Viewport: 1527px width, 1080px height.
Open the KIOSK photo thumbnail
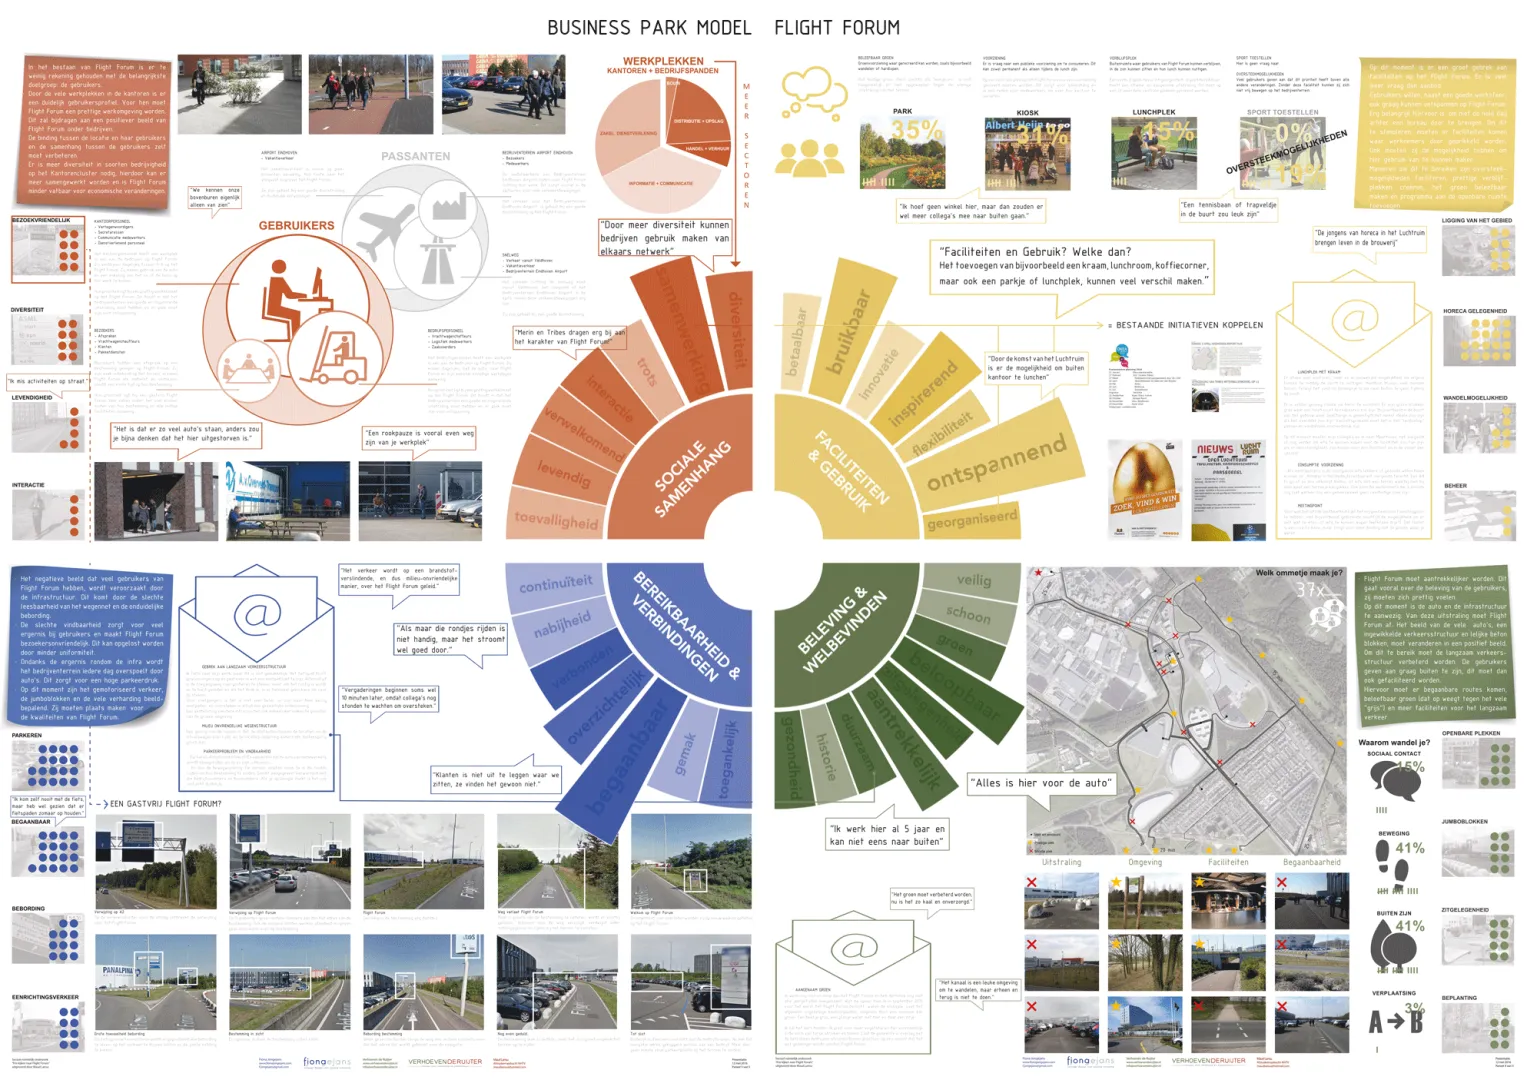click(1027, 153)
